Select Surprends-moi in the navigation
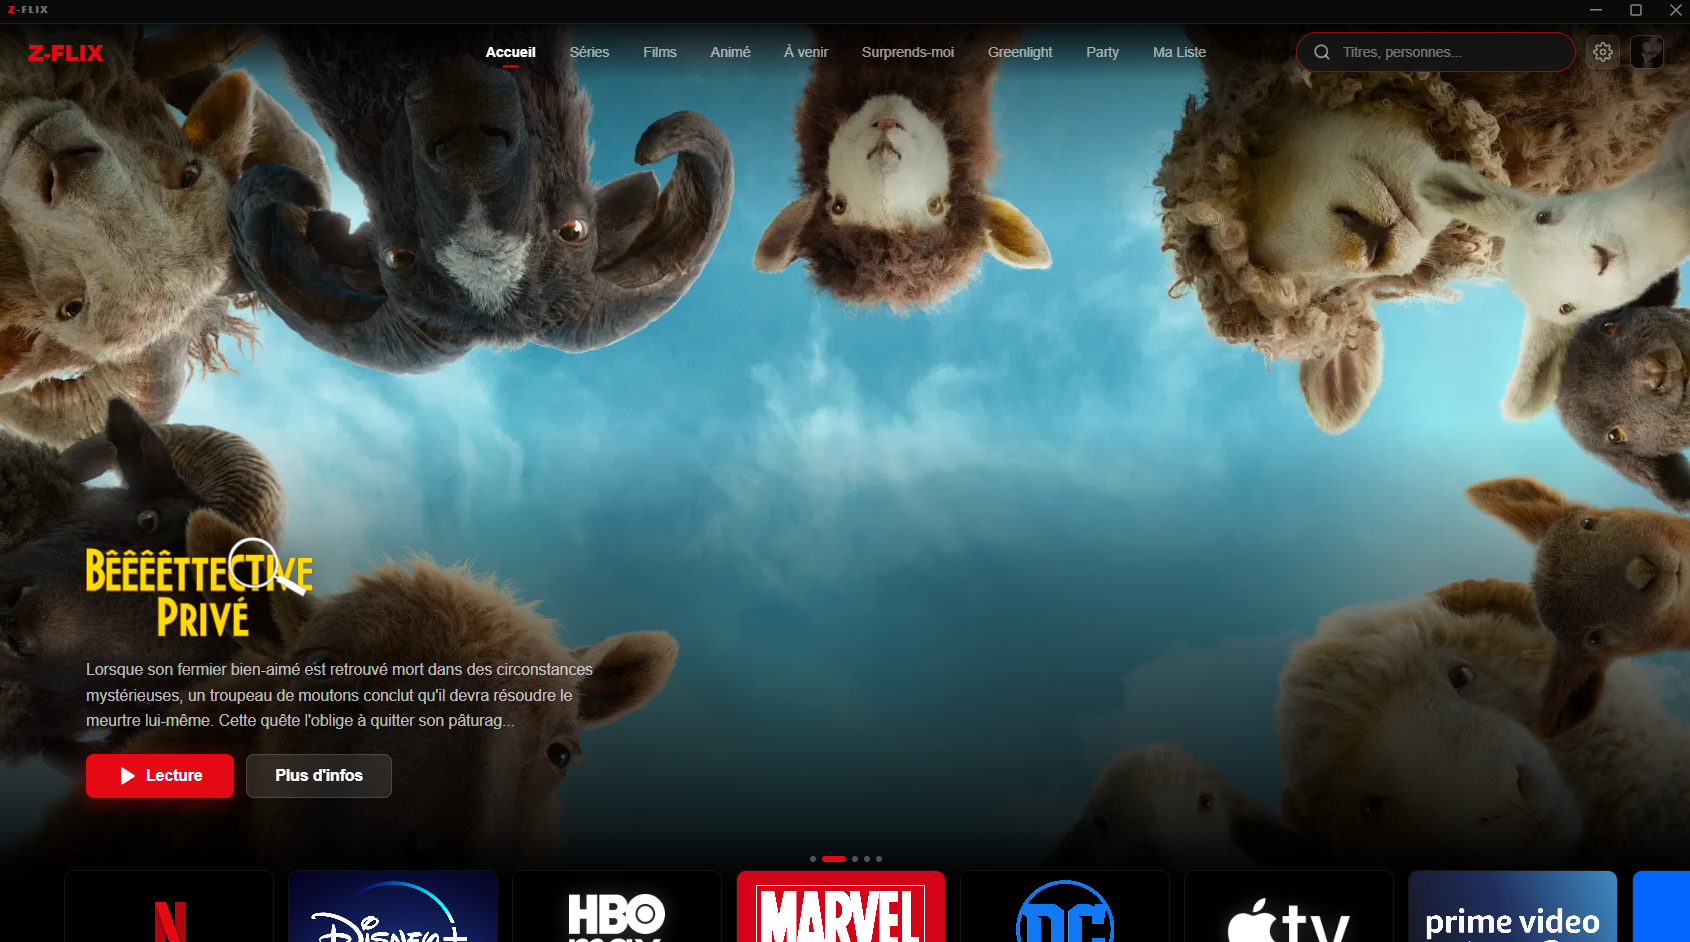This screenshot has width=1690, height=942. tap(908, 52)
